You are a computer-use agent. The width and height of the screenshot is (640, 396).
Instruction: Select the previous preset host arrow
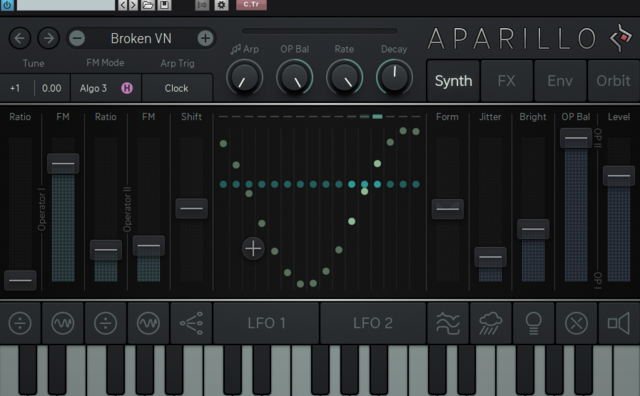[x=122, y=5]
